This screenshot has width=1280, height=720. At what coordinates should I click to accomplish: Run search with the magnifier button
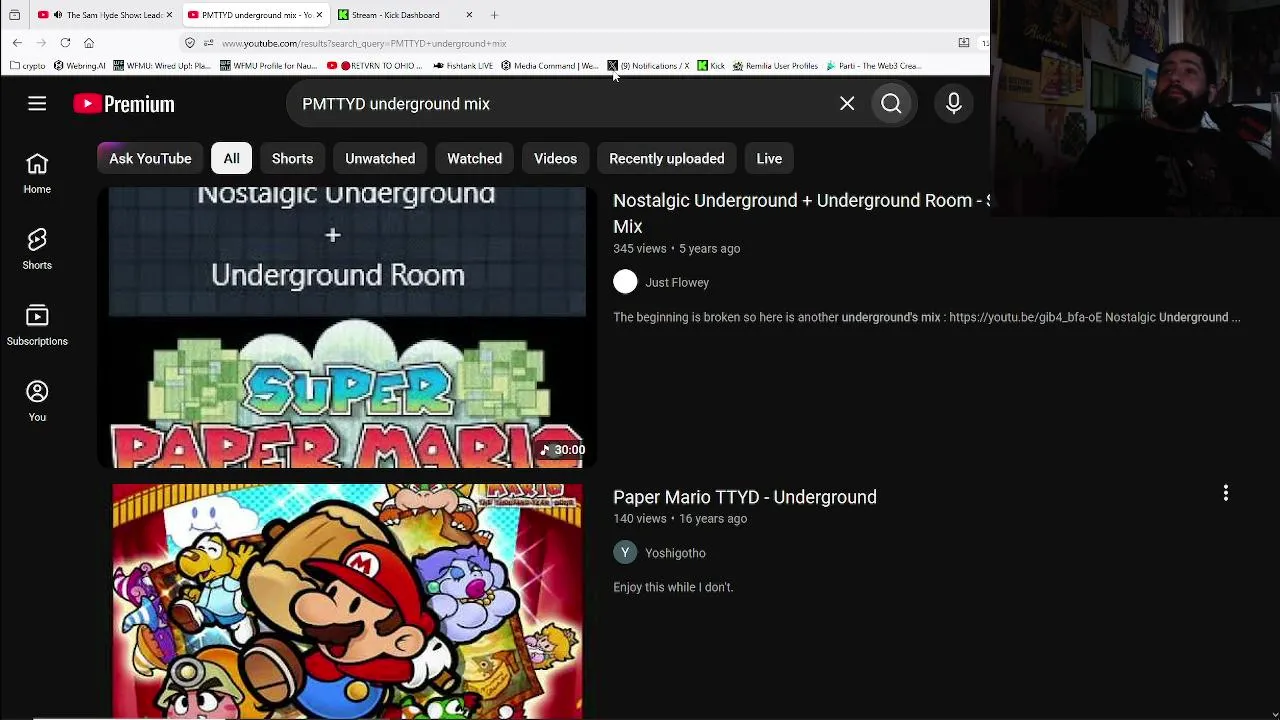point(891,104)
